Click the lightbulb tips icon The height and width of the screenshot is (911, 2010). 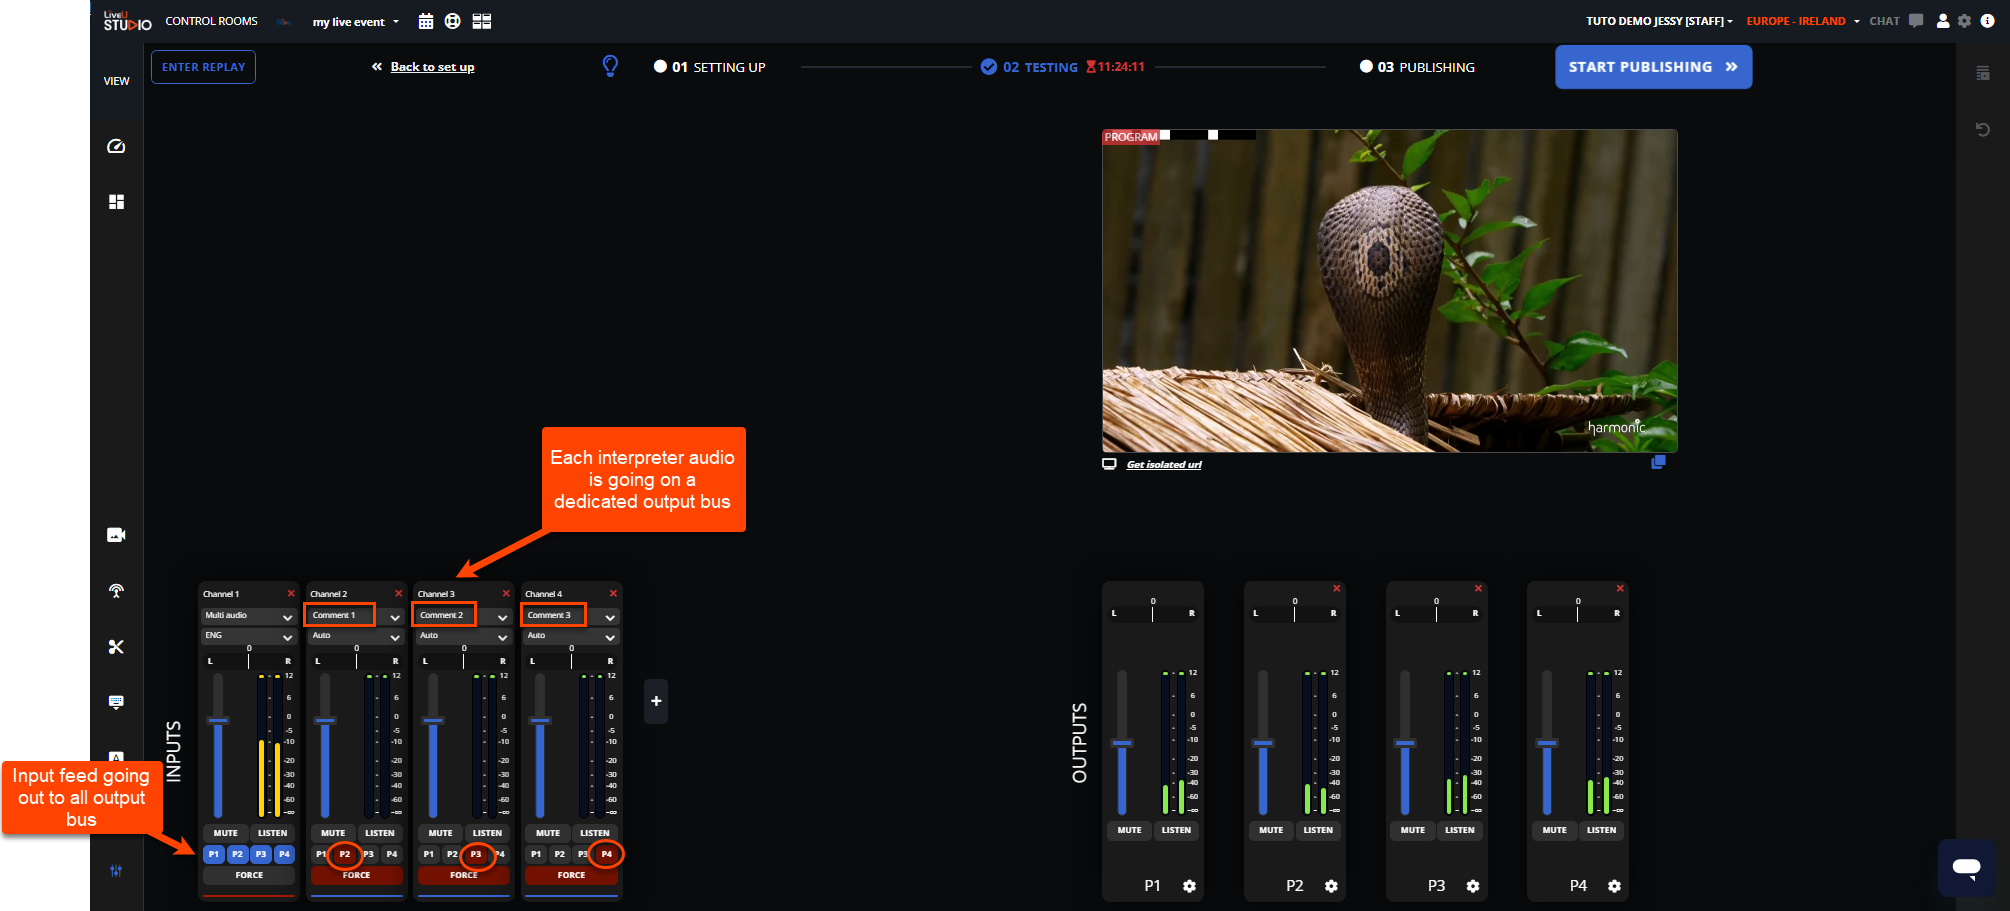[610, 66]
